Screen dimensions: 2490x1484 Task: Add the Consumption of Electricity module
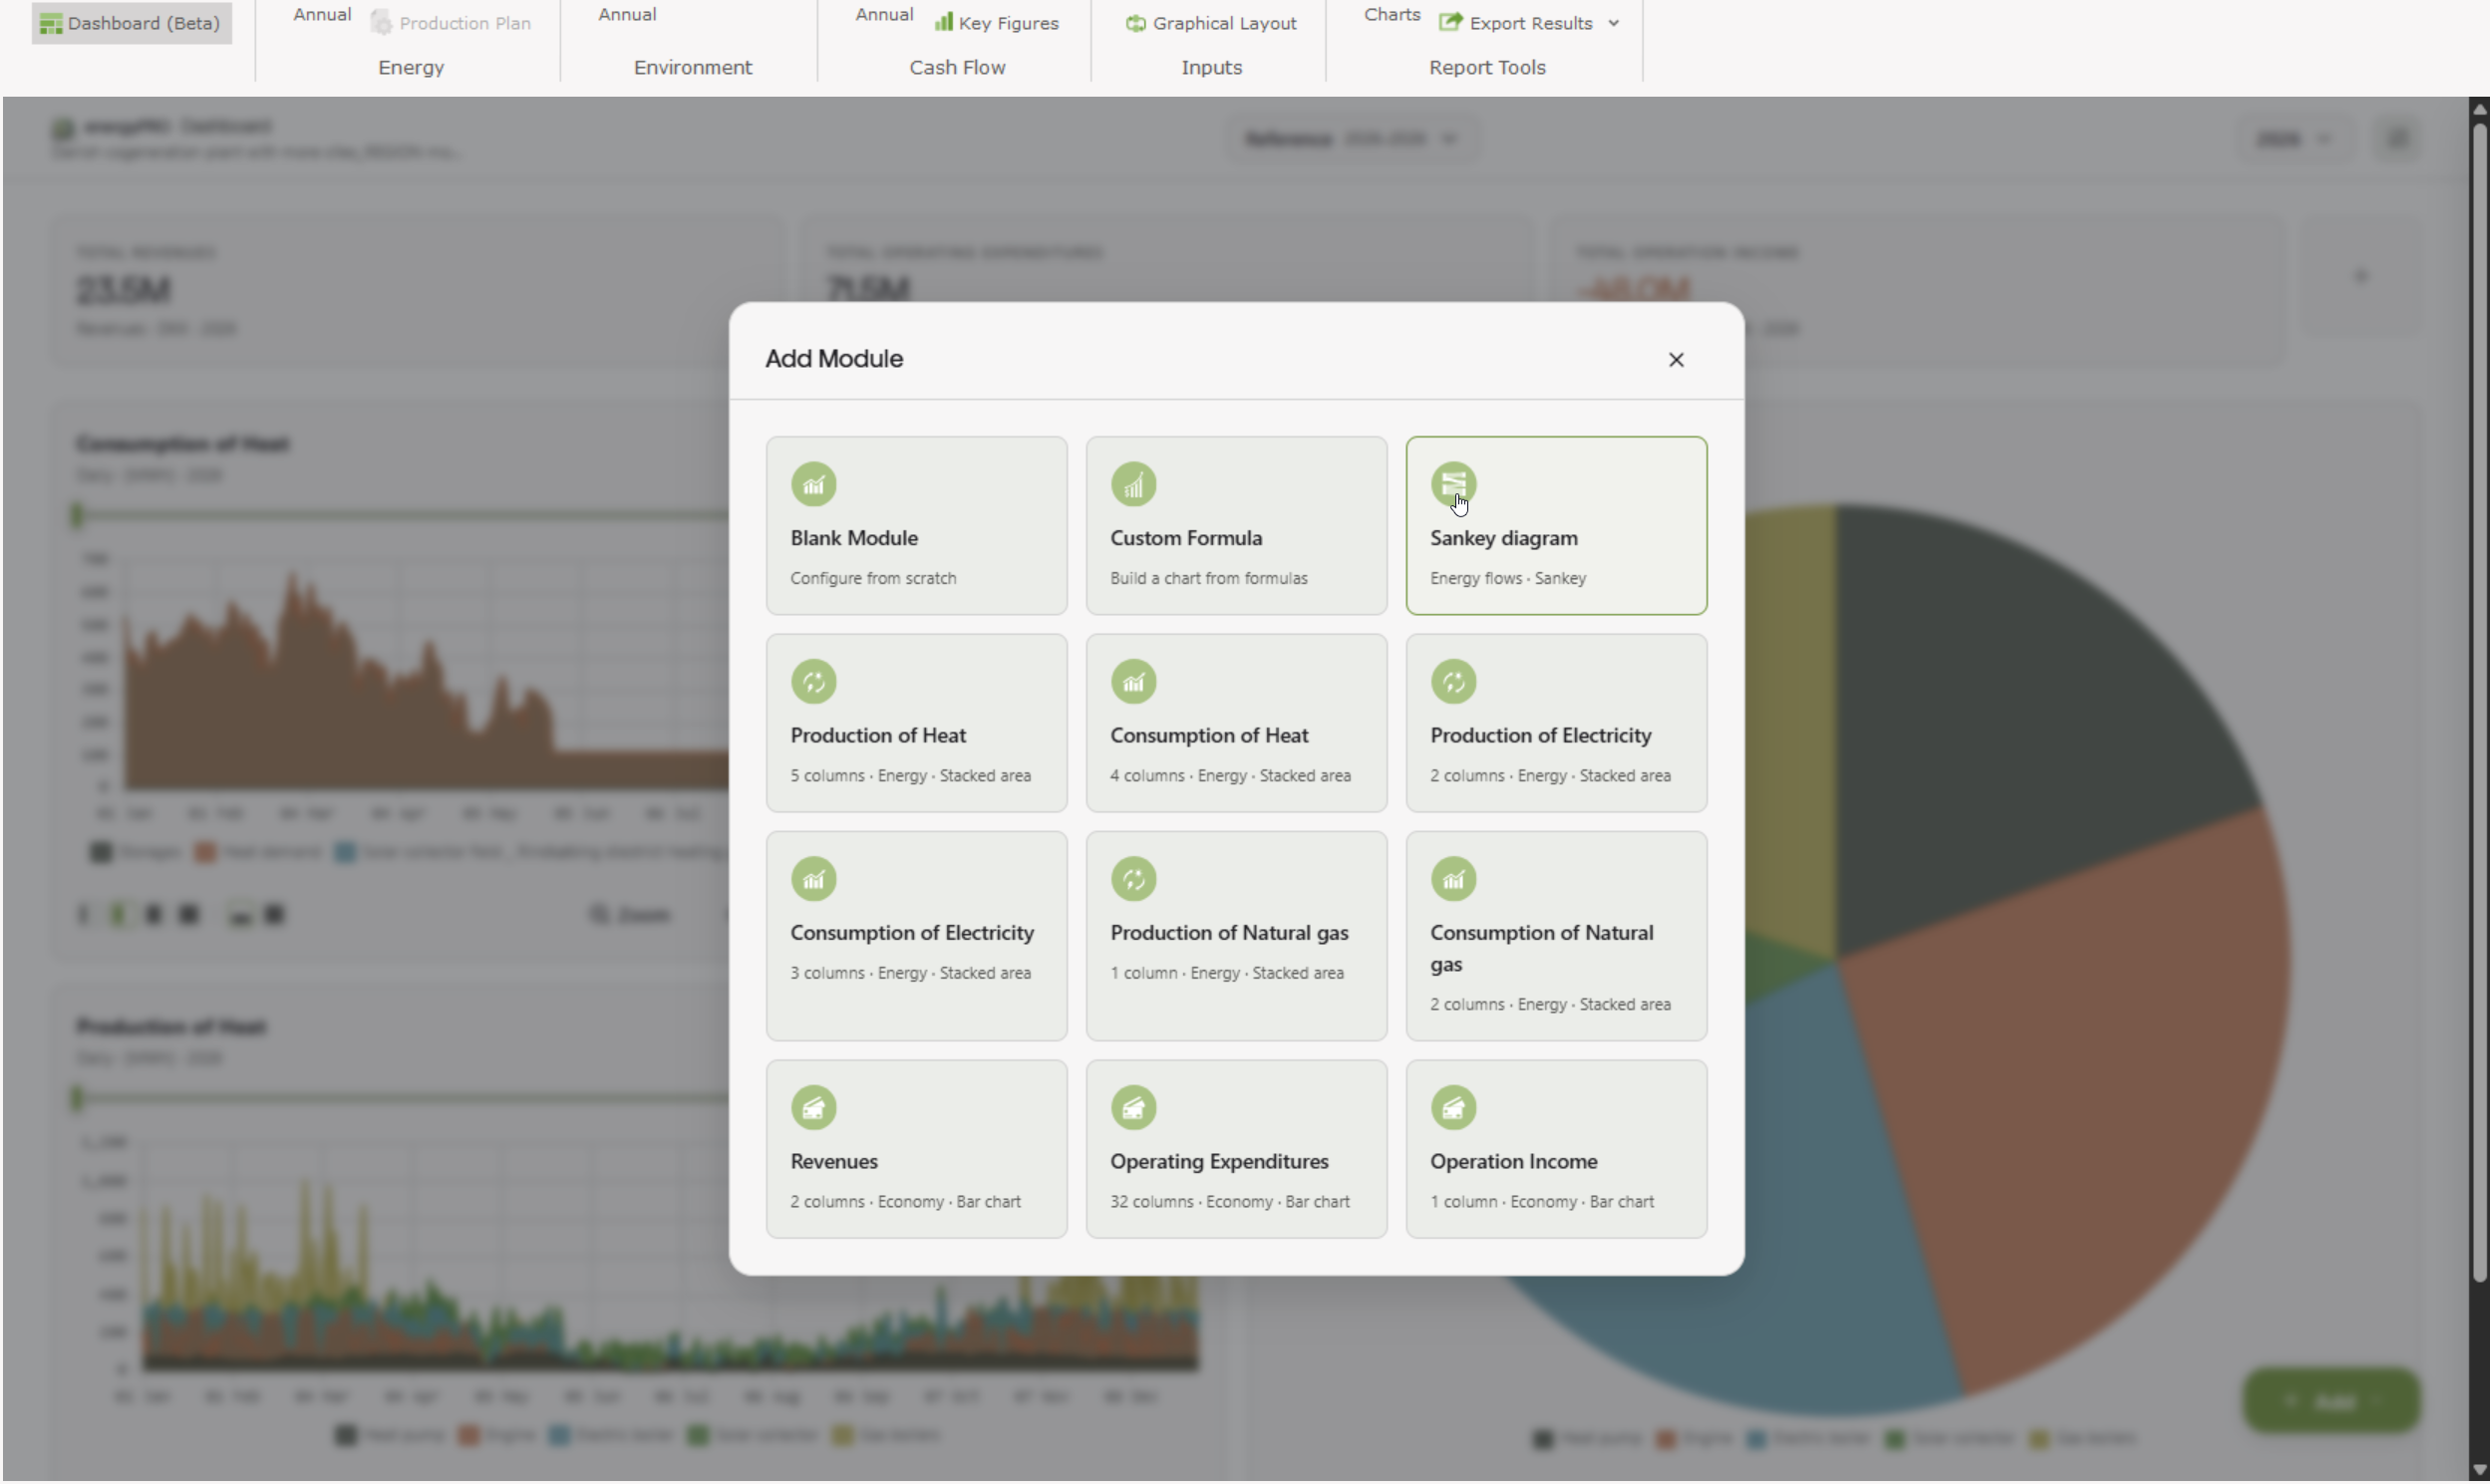pos(917,937)
